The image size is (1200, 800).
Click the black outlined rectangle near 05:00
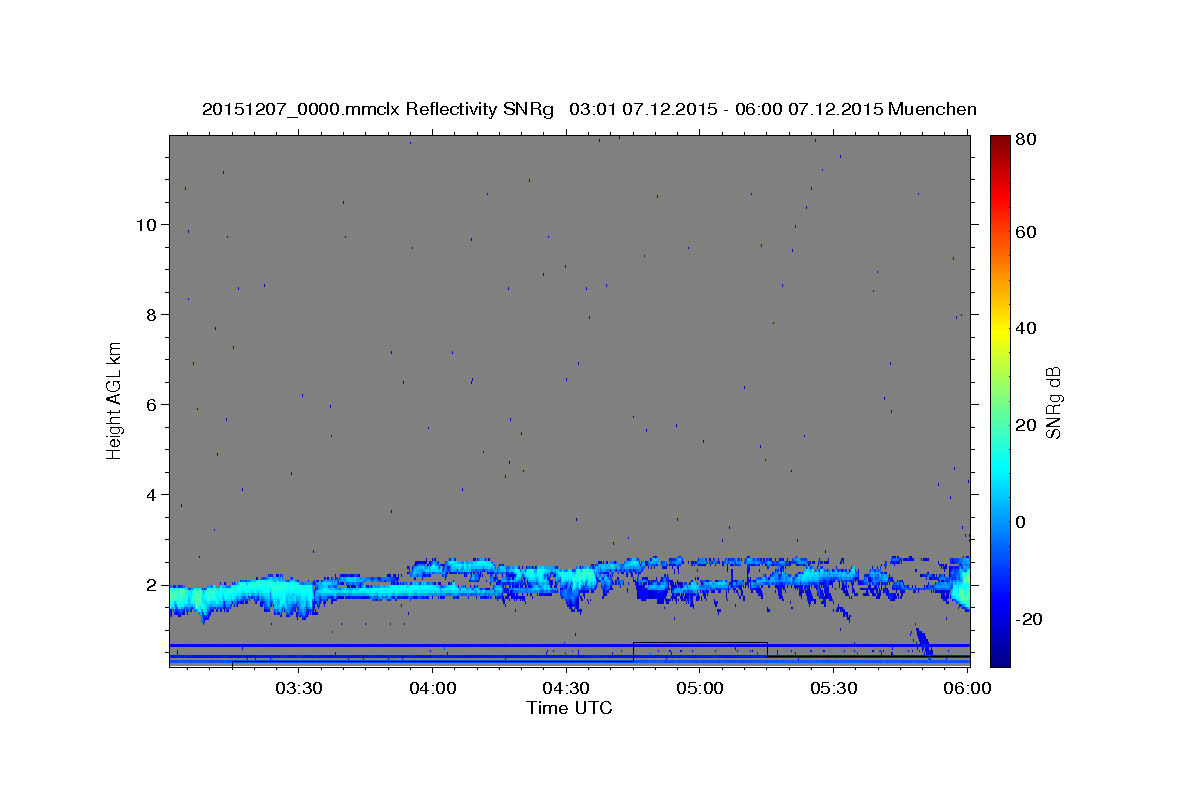pyautogui.click(x=700, y=651)
